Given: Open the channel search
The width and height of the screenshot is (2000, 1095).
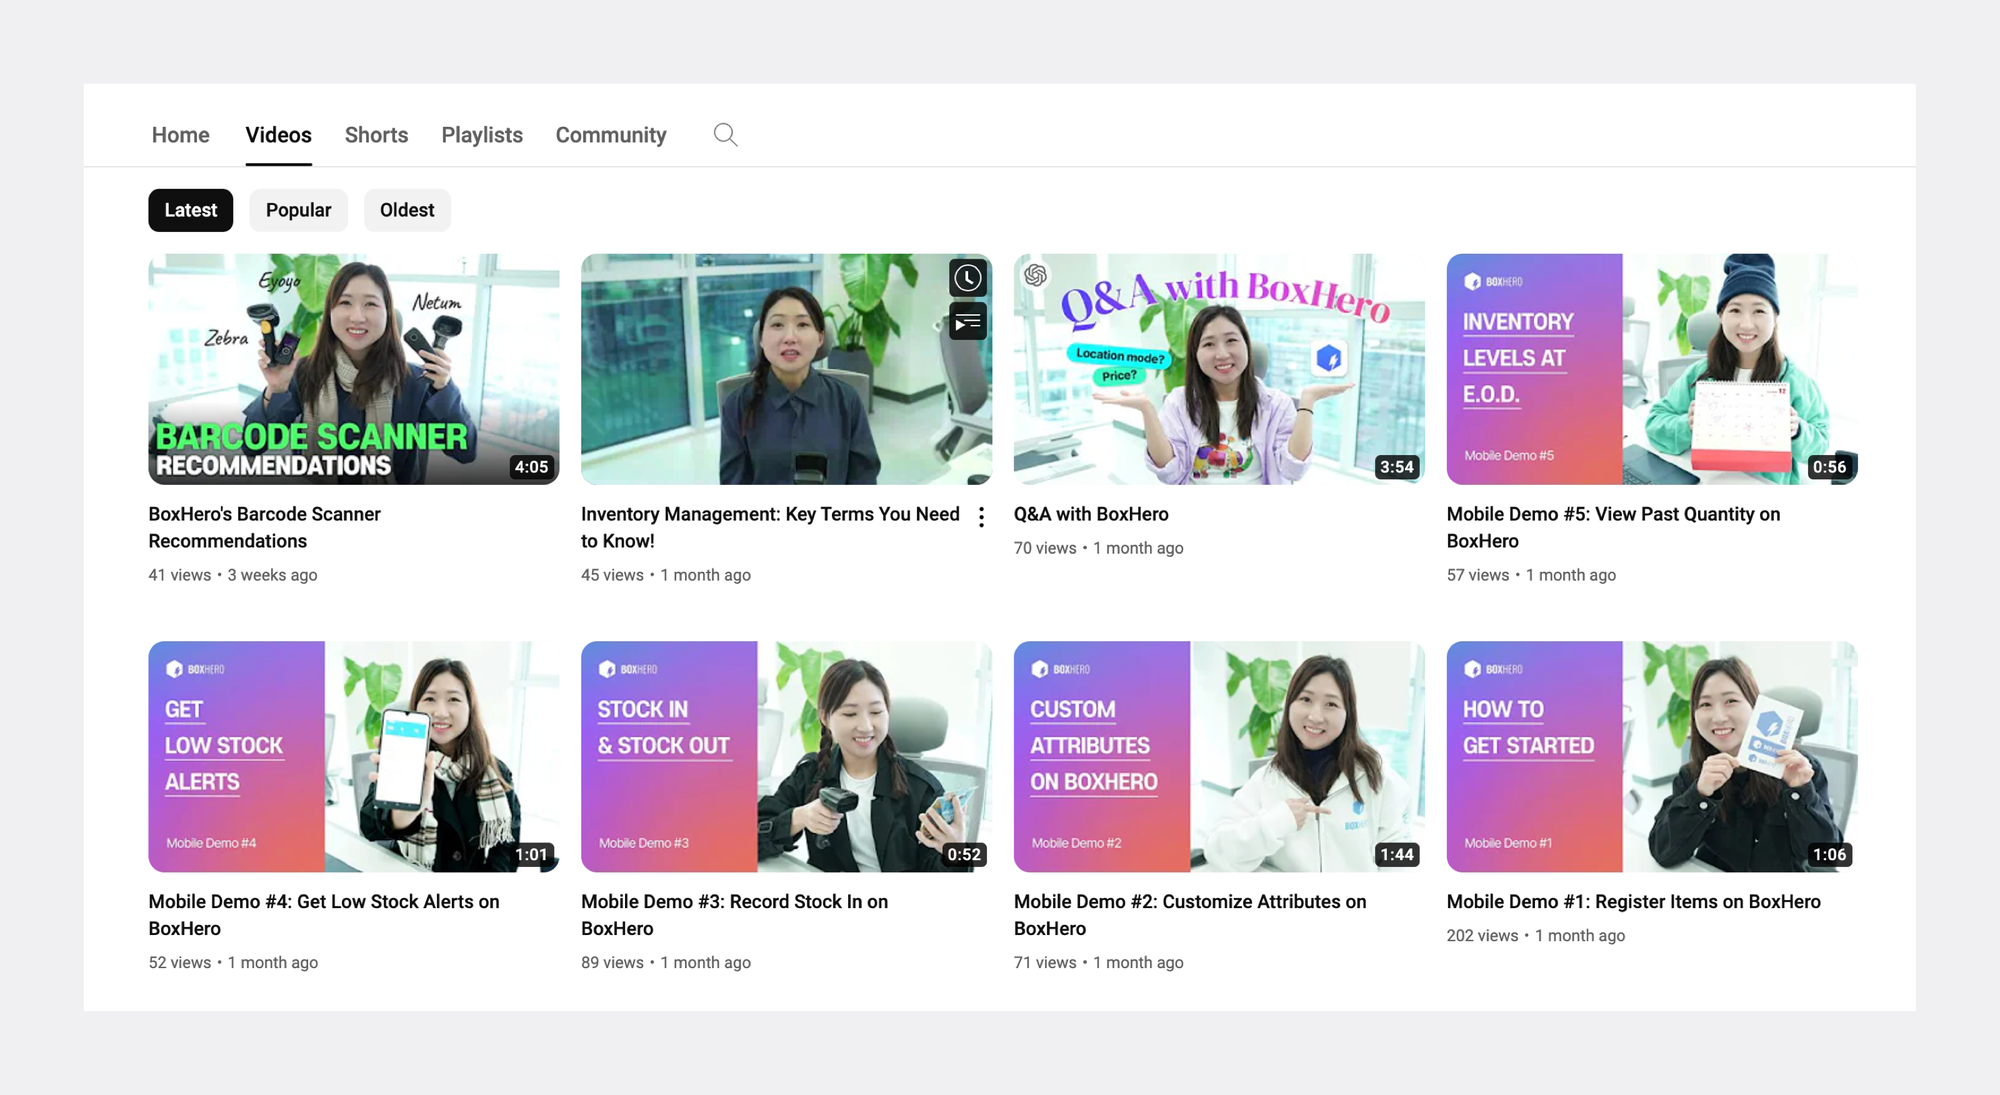Looking at the screenshot, I should pyautogui.click(x=725, y=134).
